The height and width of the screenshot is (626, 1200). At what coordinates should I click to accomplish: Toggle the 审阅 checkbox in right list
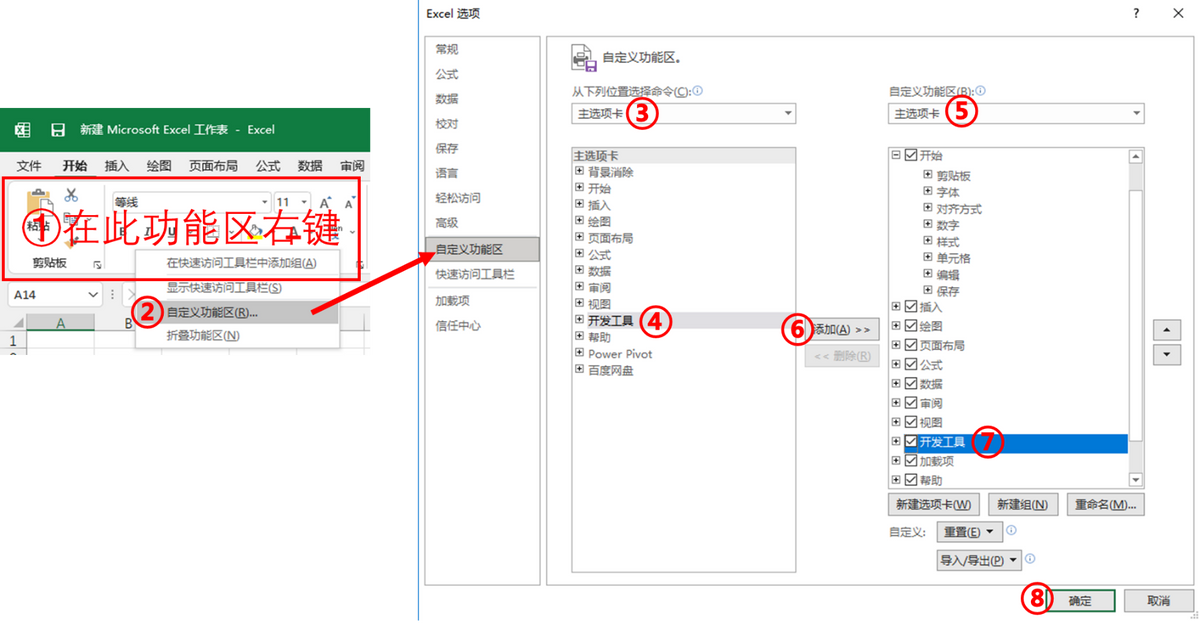(910, 403)
